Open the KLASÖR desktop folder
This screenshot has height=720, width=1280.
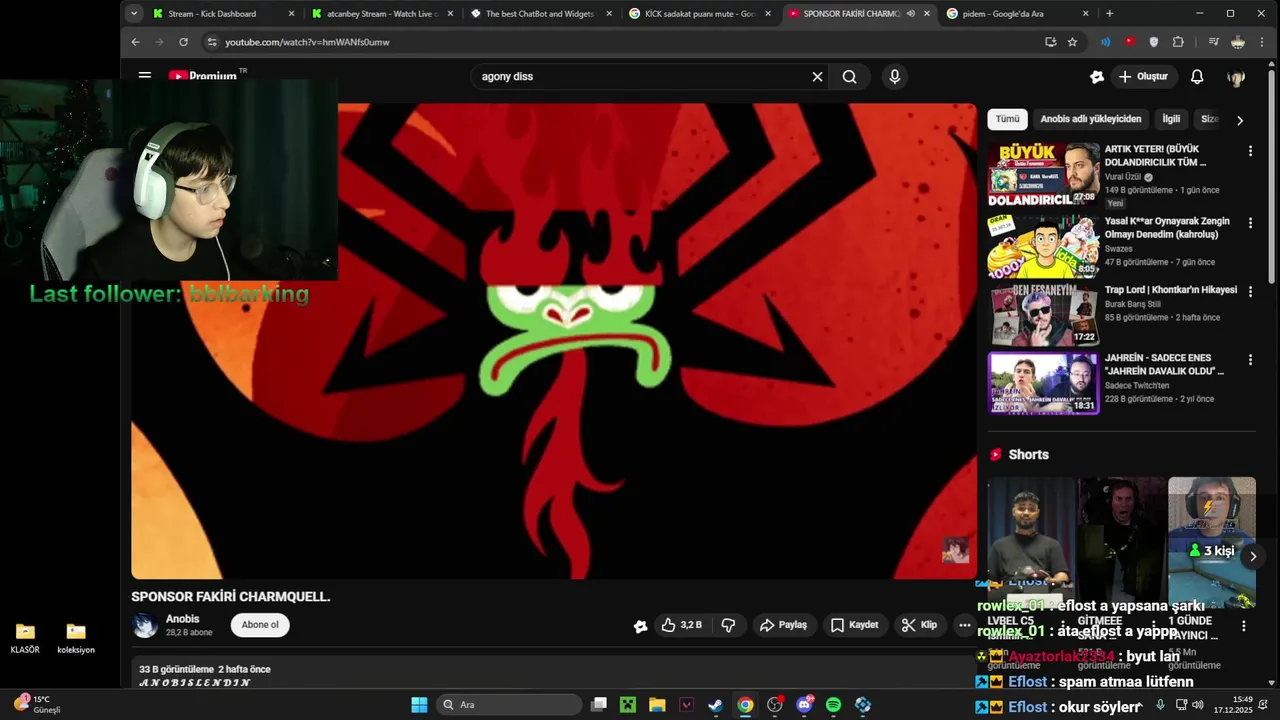(25, 638)
